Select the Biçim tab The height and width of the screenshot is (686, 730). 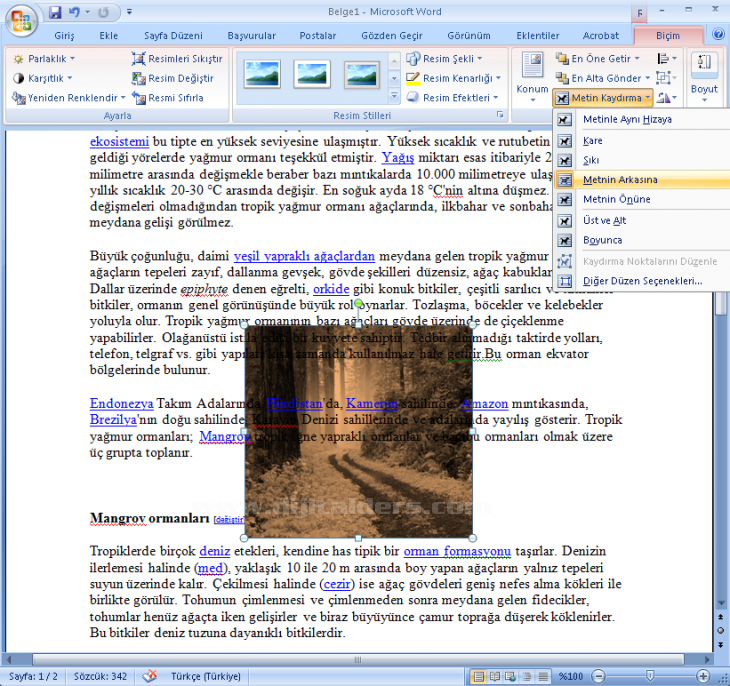coord(668,36)
